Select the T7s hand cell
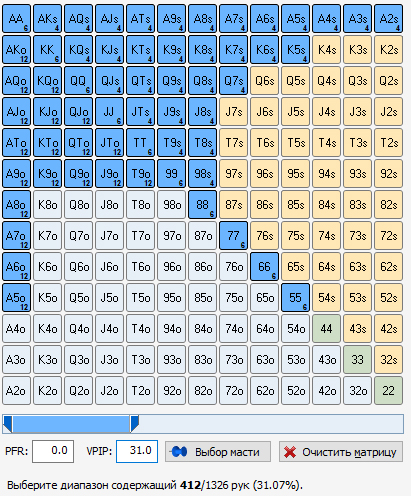411x496 pixels. pyautogui.click(x=233, y=143)
